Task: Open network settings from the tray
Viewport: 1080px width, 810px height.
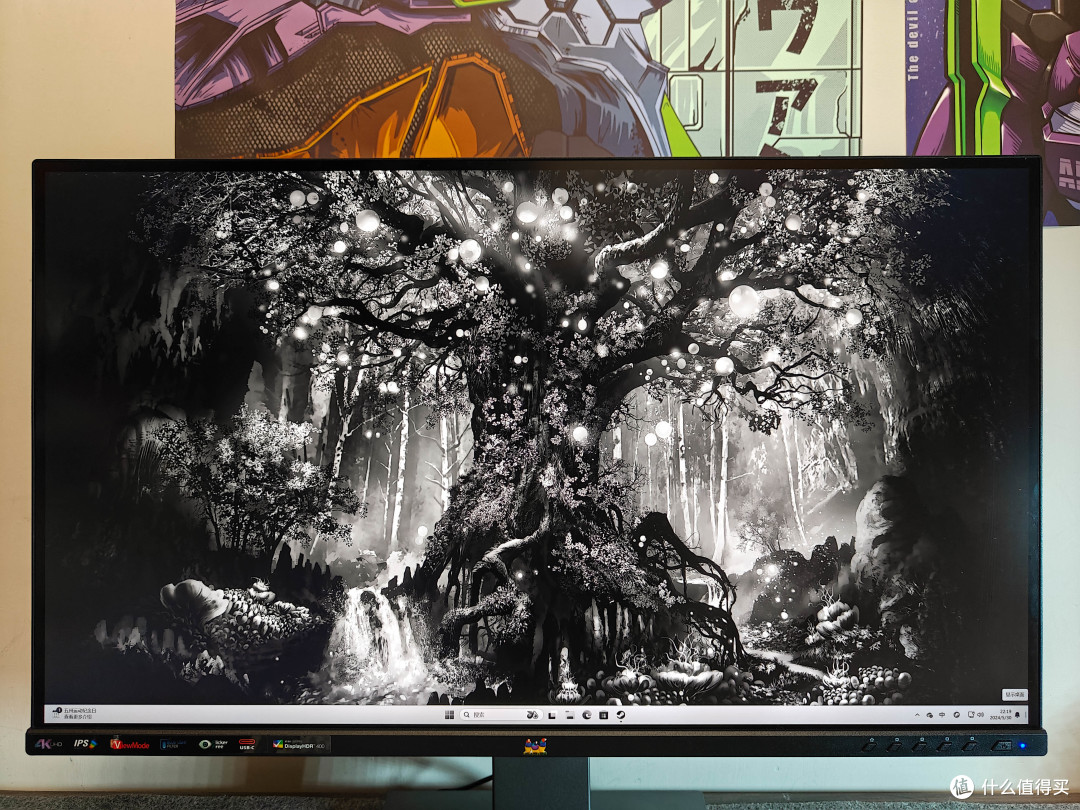Action: [971, 715]
